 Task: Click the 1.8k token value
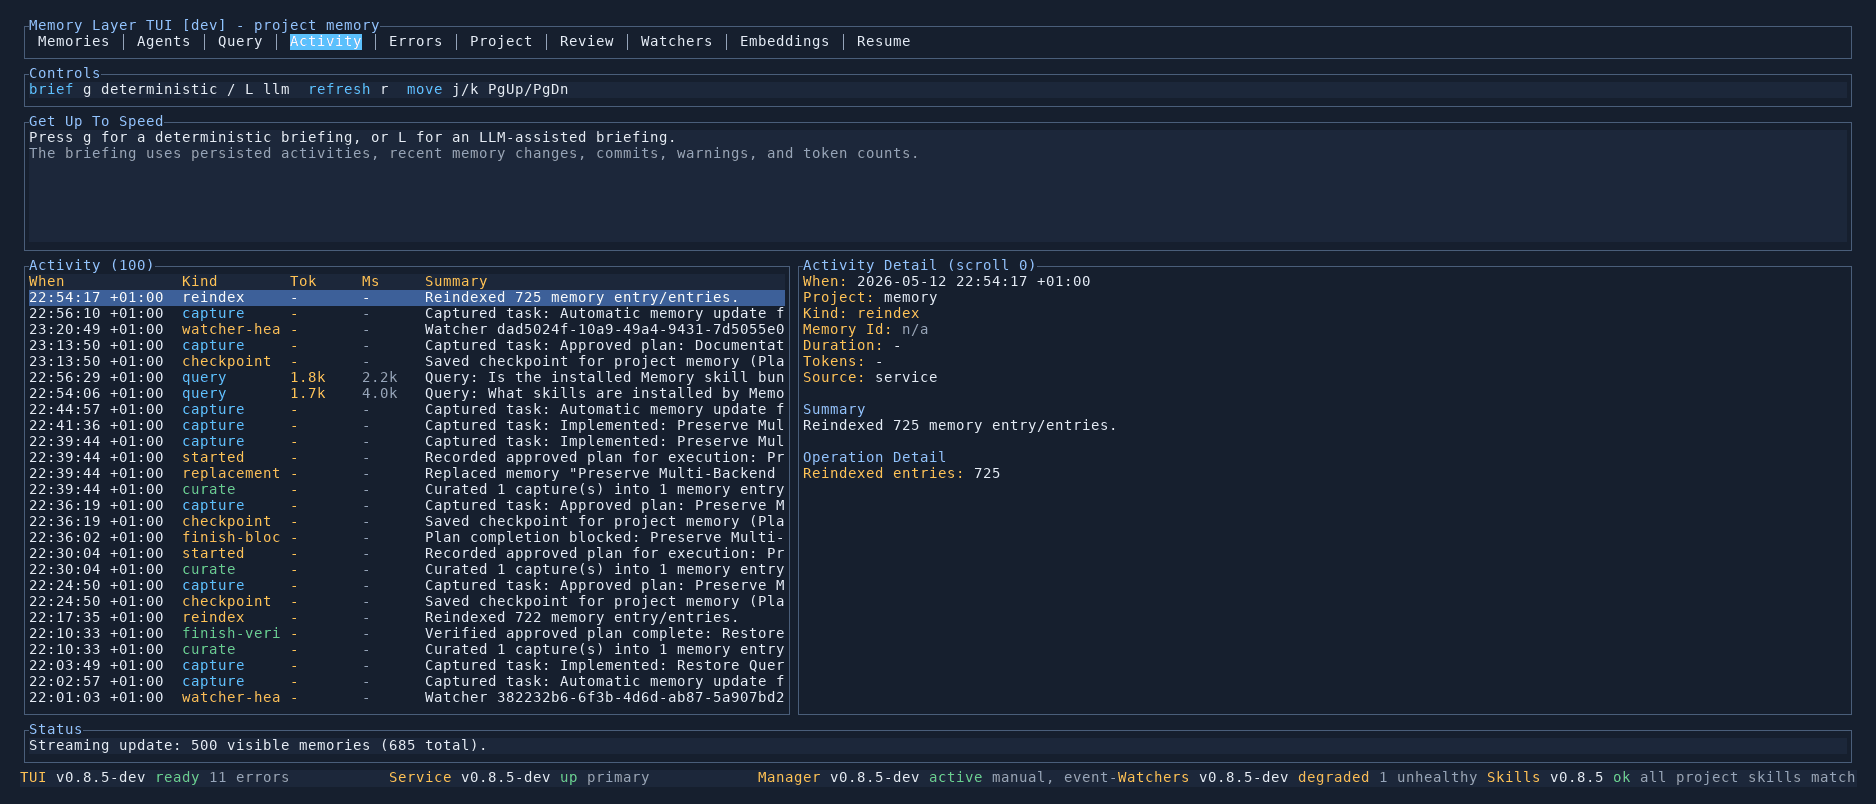308,378
